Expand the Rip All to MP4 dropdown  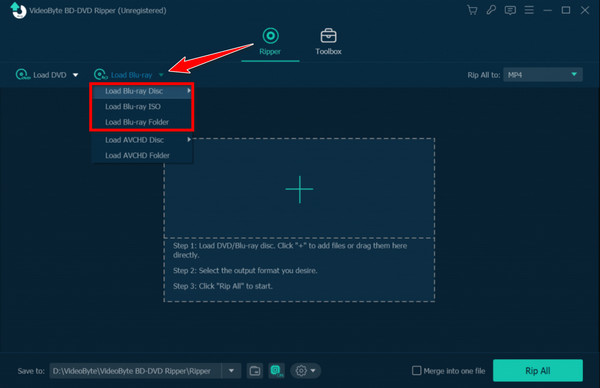pyautogui.click(x=543, y=75)
